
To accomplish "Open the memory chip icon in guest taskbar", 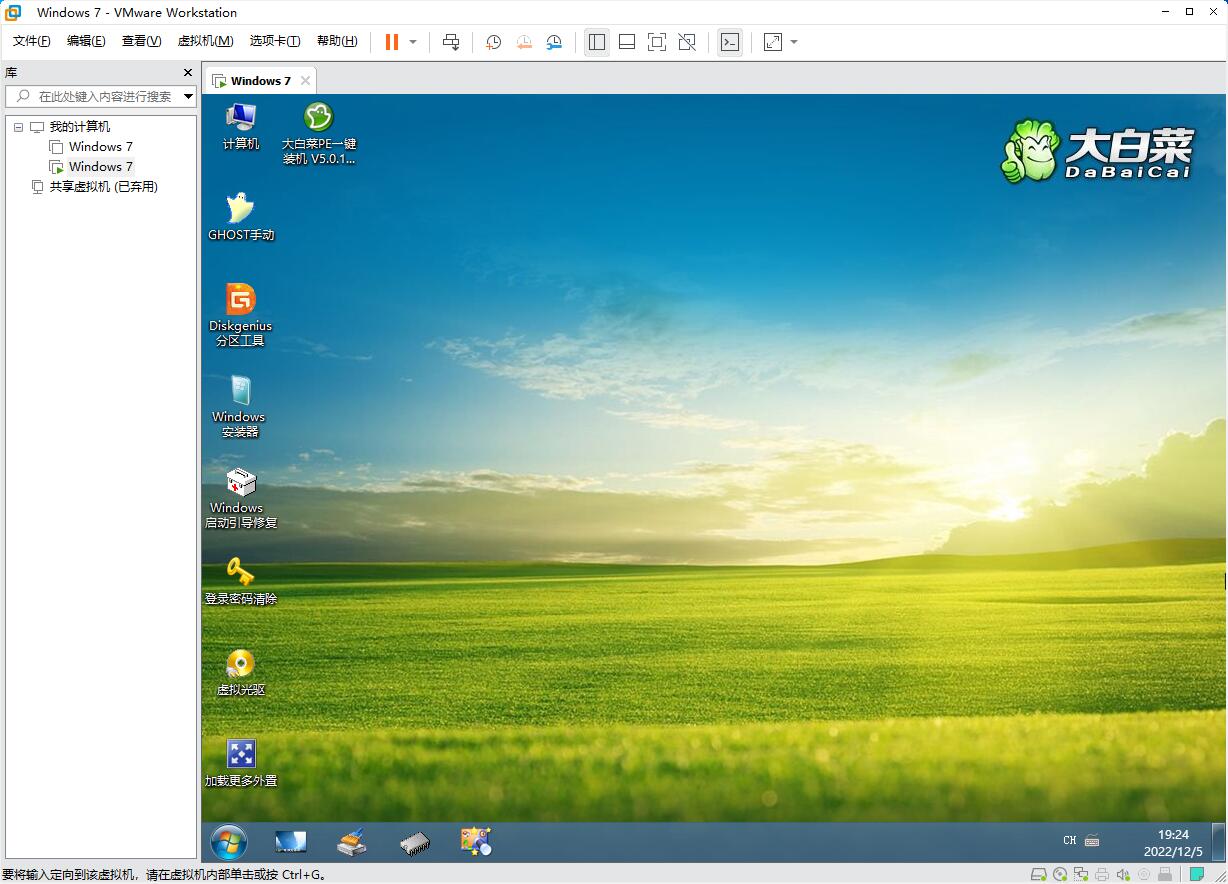I will 414,843.
